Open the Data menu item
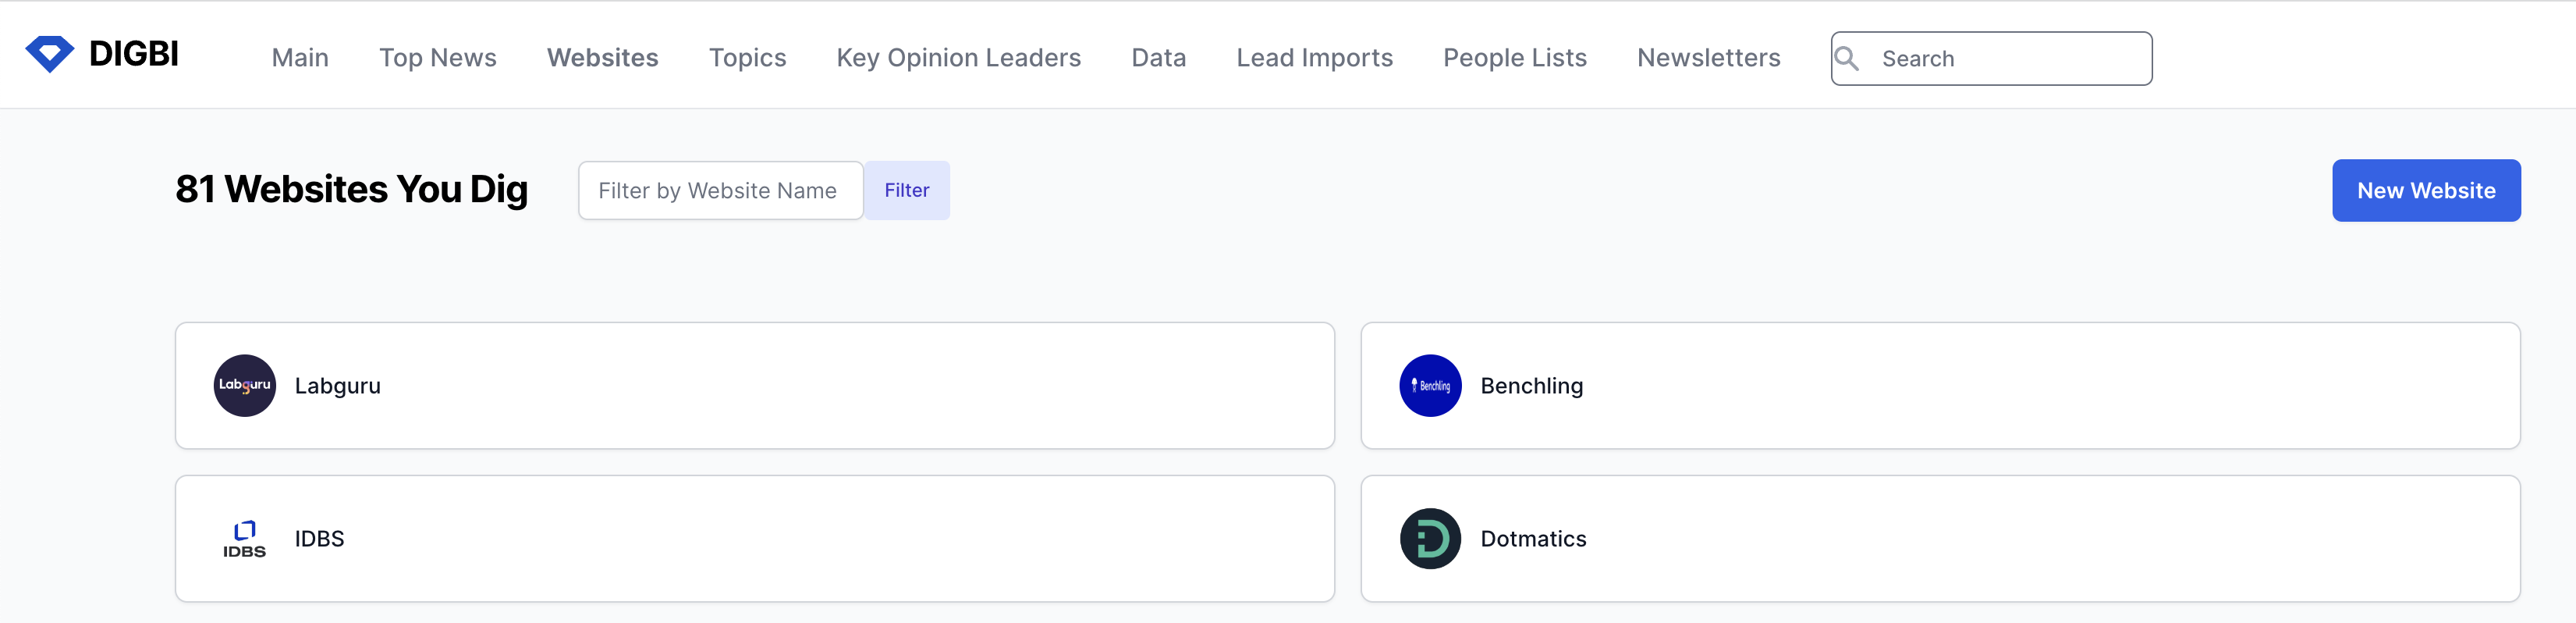 point(1158,58)
